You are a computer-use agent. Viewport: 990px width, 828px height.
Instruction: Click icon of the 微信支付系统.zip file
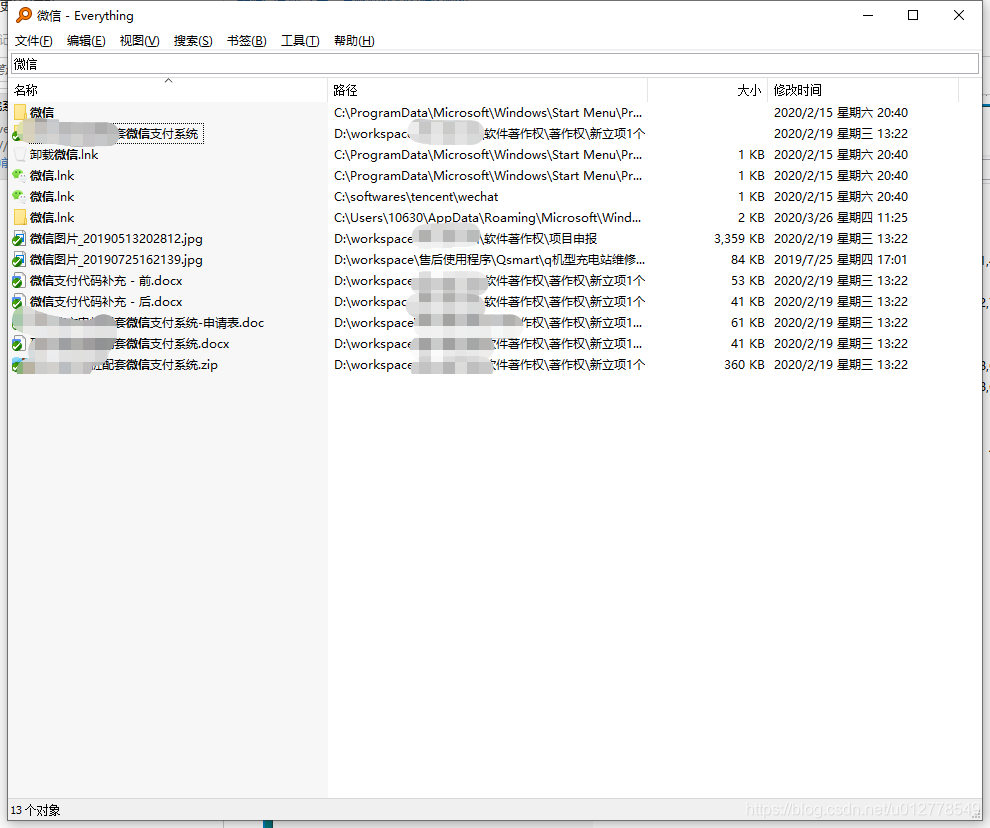pyautogui.click(x=19, y=365)
